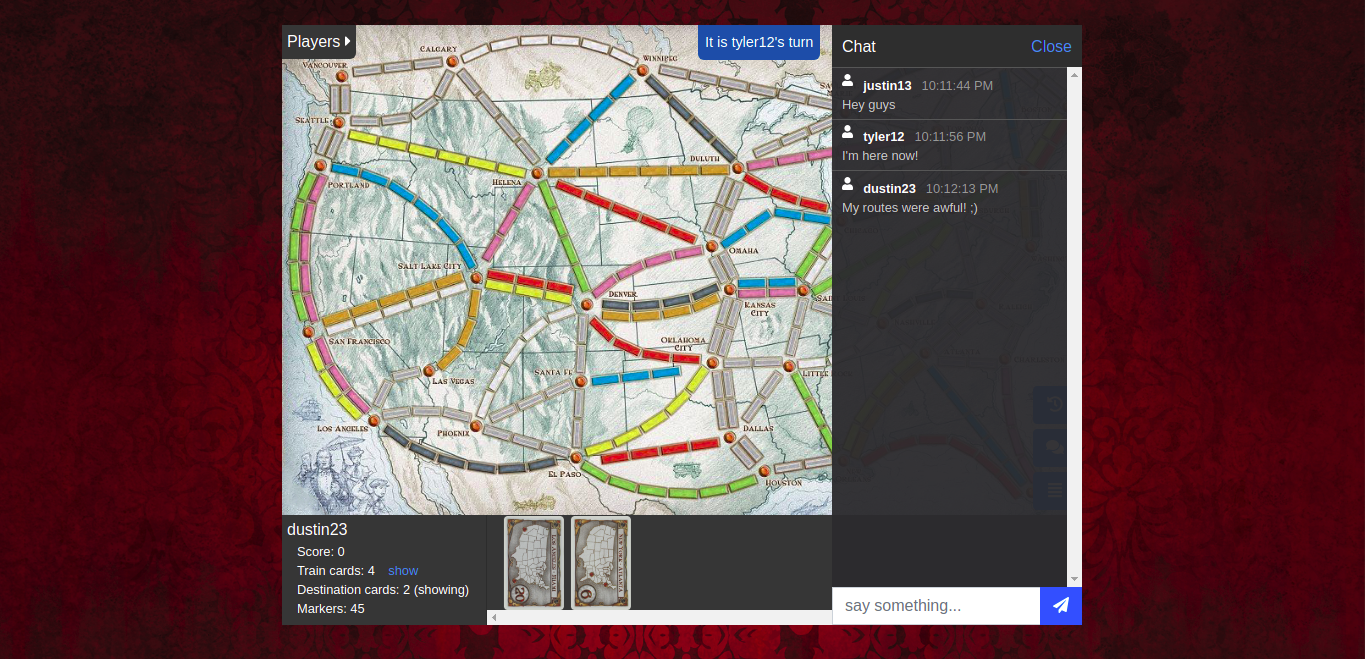Click dustin23's user avatar icon in chat
Viewport: 1365px width, 659px height.
point(848,184)
